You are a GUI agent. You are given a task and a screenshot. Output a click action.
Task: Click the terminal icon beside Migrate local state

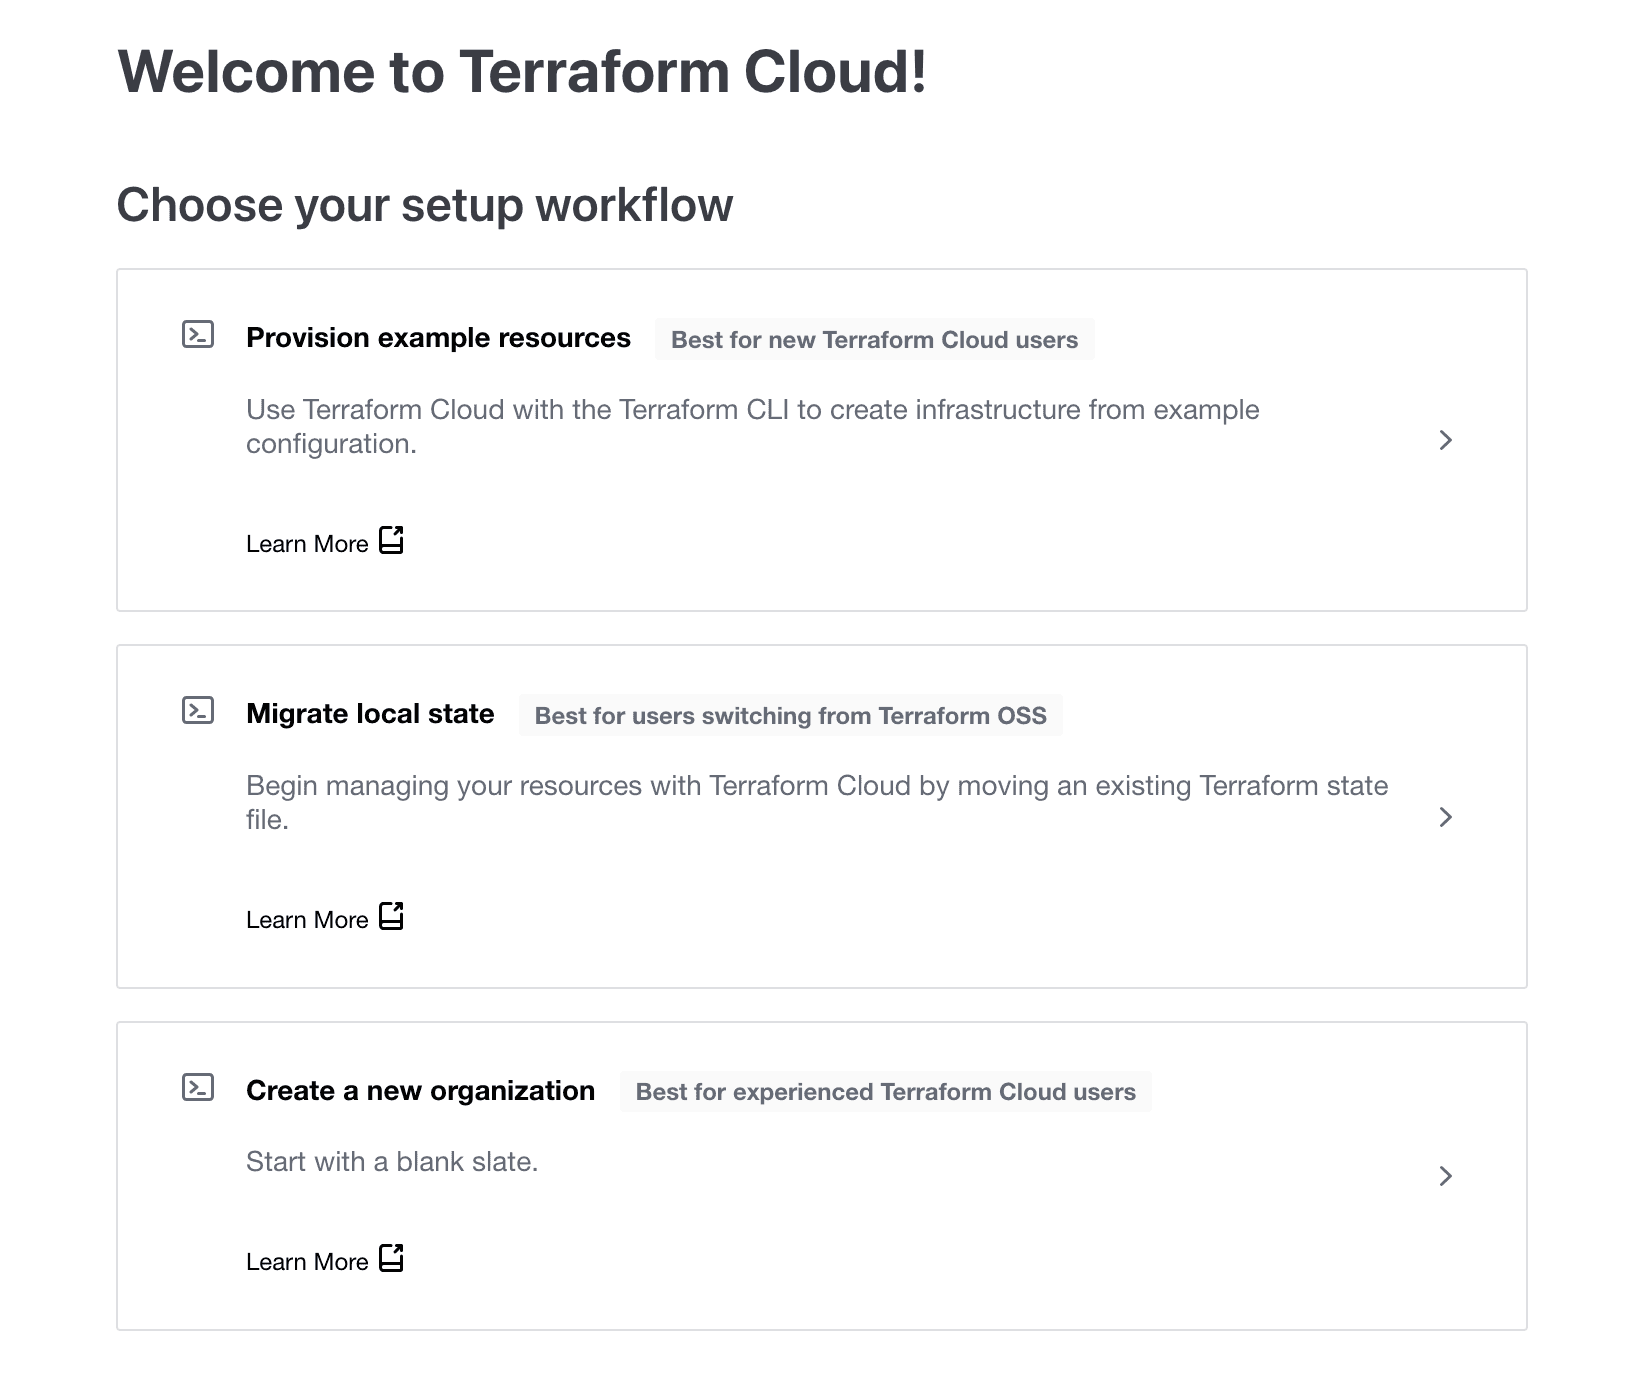198,710
